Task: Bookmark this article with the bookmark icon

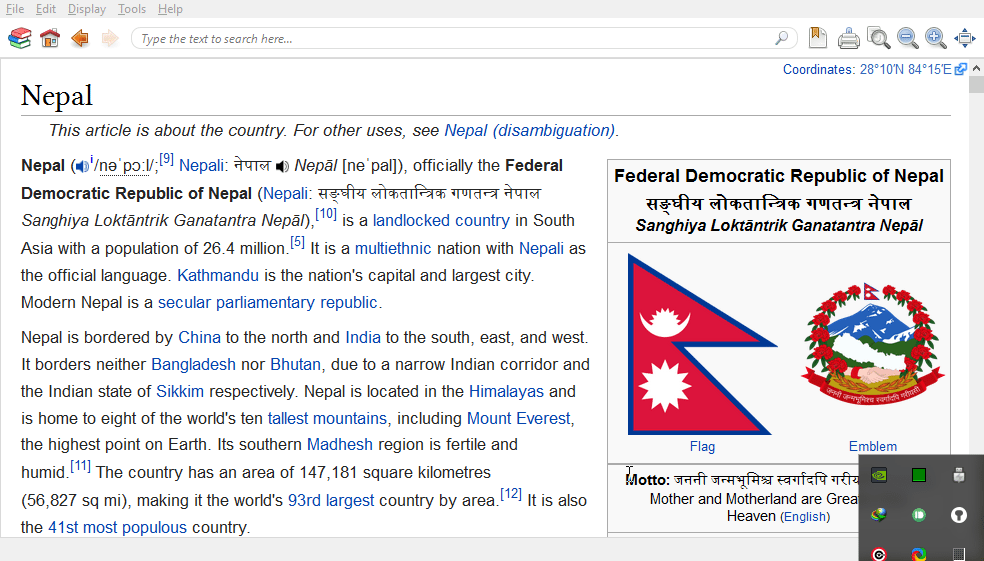Action: coord(818,38)
